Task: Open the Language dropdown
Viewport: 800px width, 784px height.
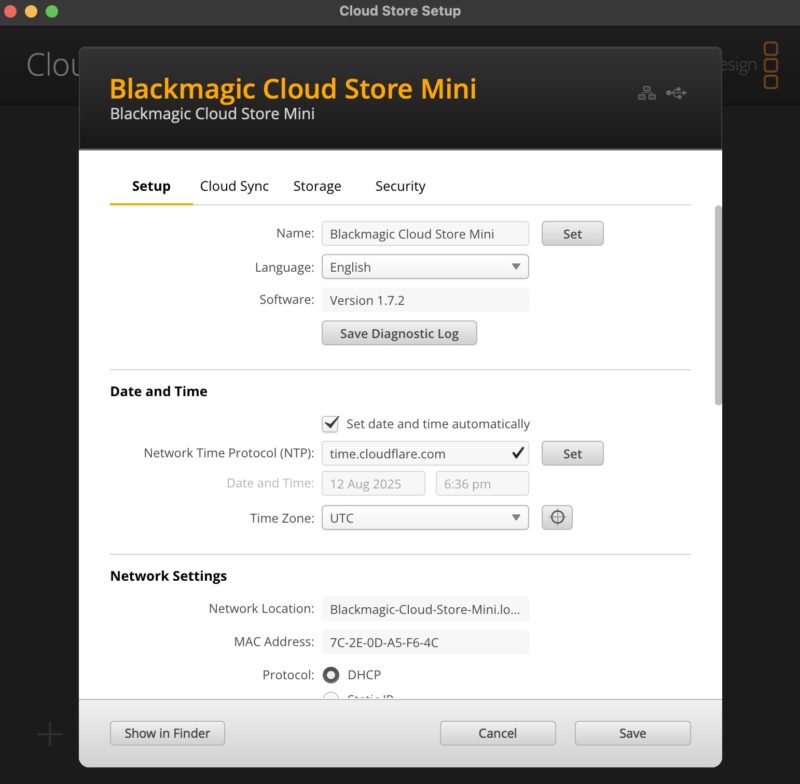Action: click(x=425, y=267)
